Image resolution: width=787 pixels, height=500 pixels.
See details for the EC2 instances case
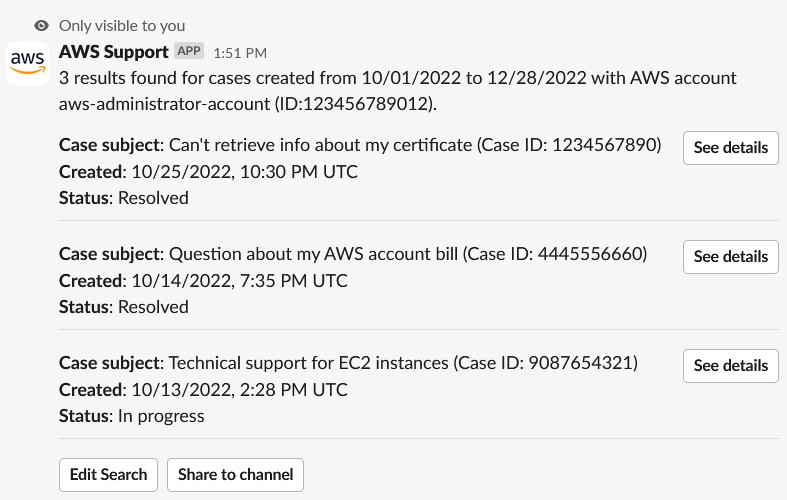pos(730,365)
